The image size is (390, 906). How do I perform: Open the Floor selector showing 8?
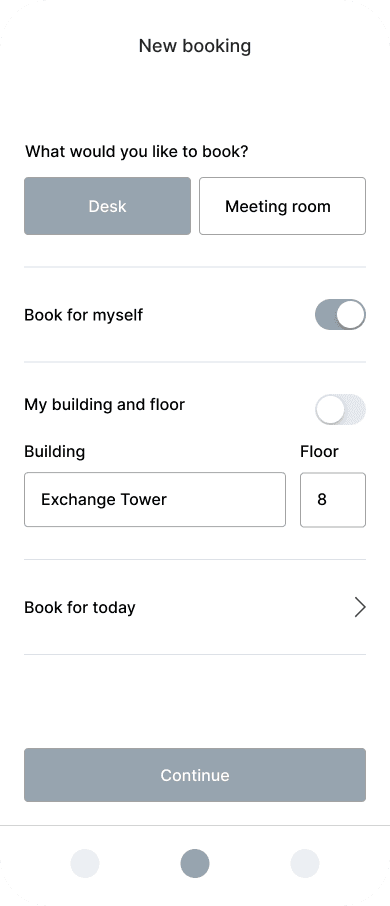[333, 500]
